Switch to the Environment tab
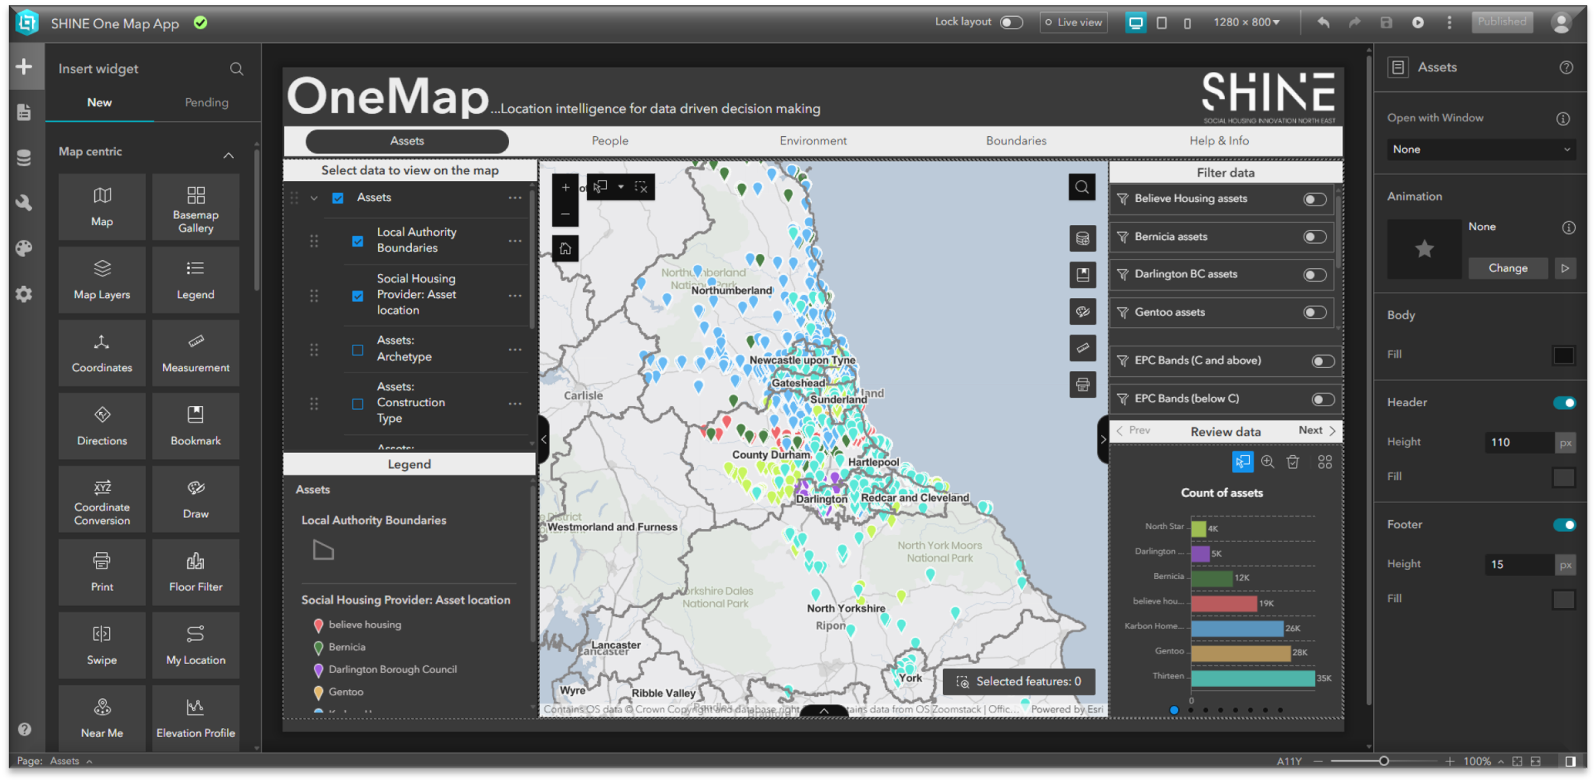The width and height of the screenshot is (1596, 782). [813, 141]
